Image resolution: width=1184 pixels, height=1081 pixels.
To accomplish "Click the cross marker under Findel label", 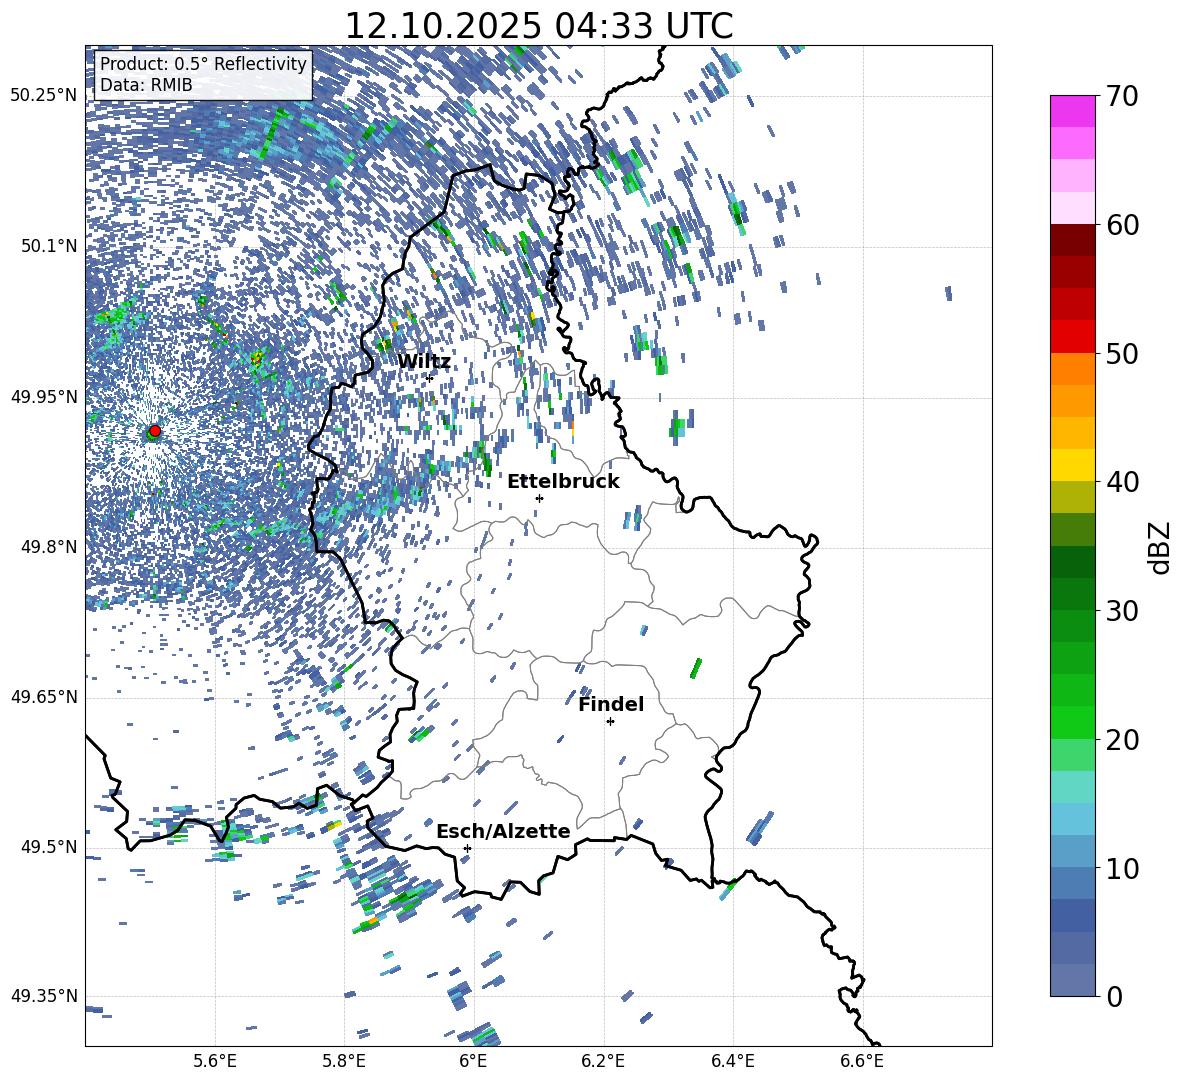I will [x=610, y=722].
